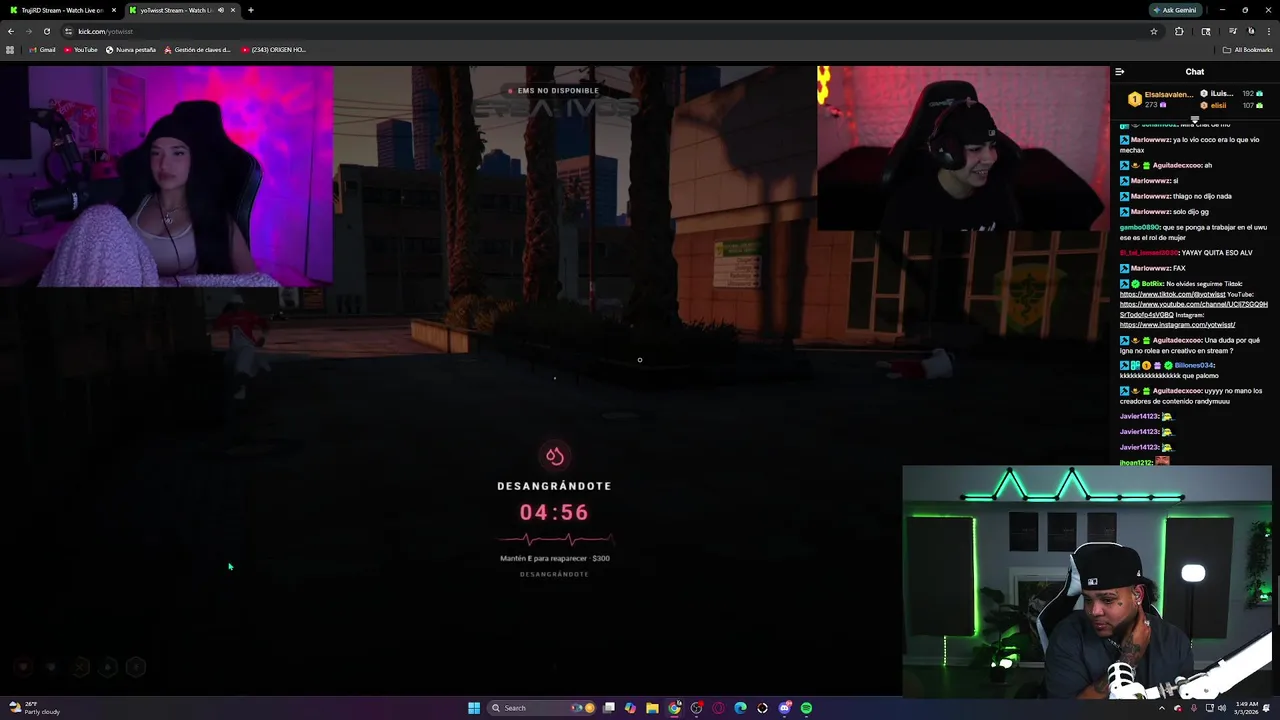Open the media controls icon in Chrome toolbar
Viewport: 1280px width, 720px height.
coord(1233,31)
